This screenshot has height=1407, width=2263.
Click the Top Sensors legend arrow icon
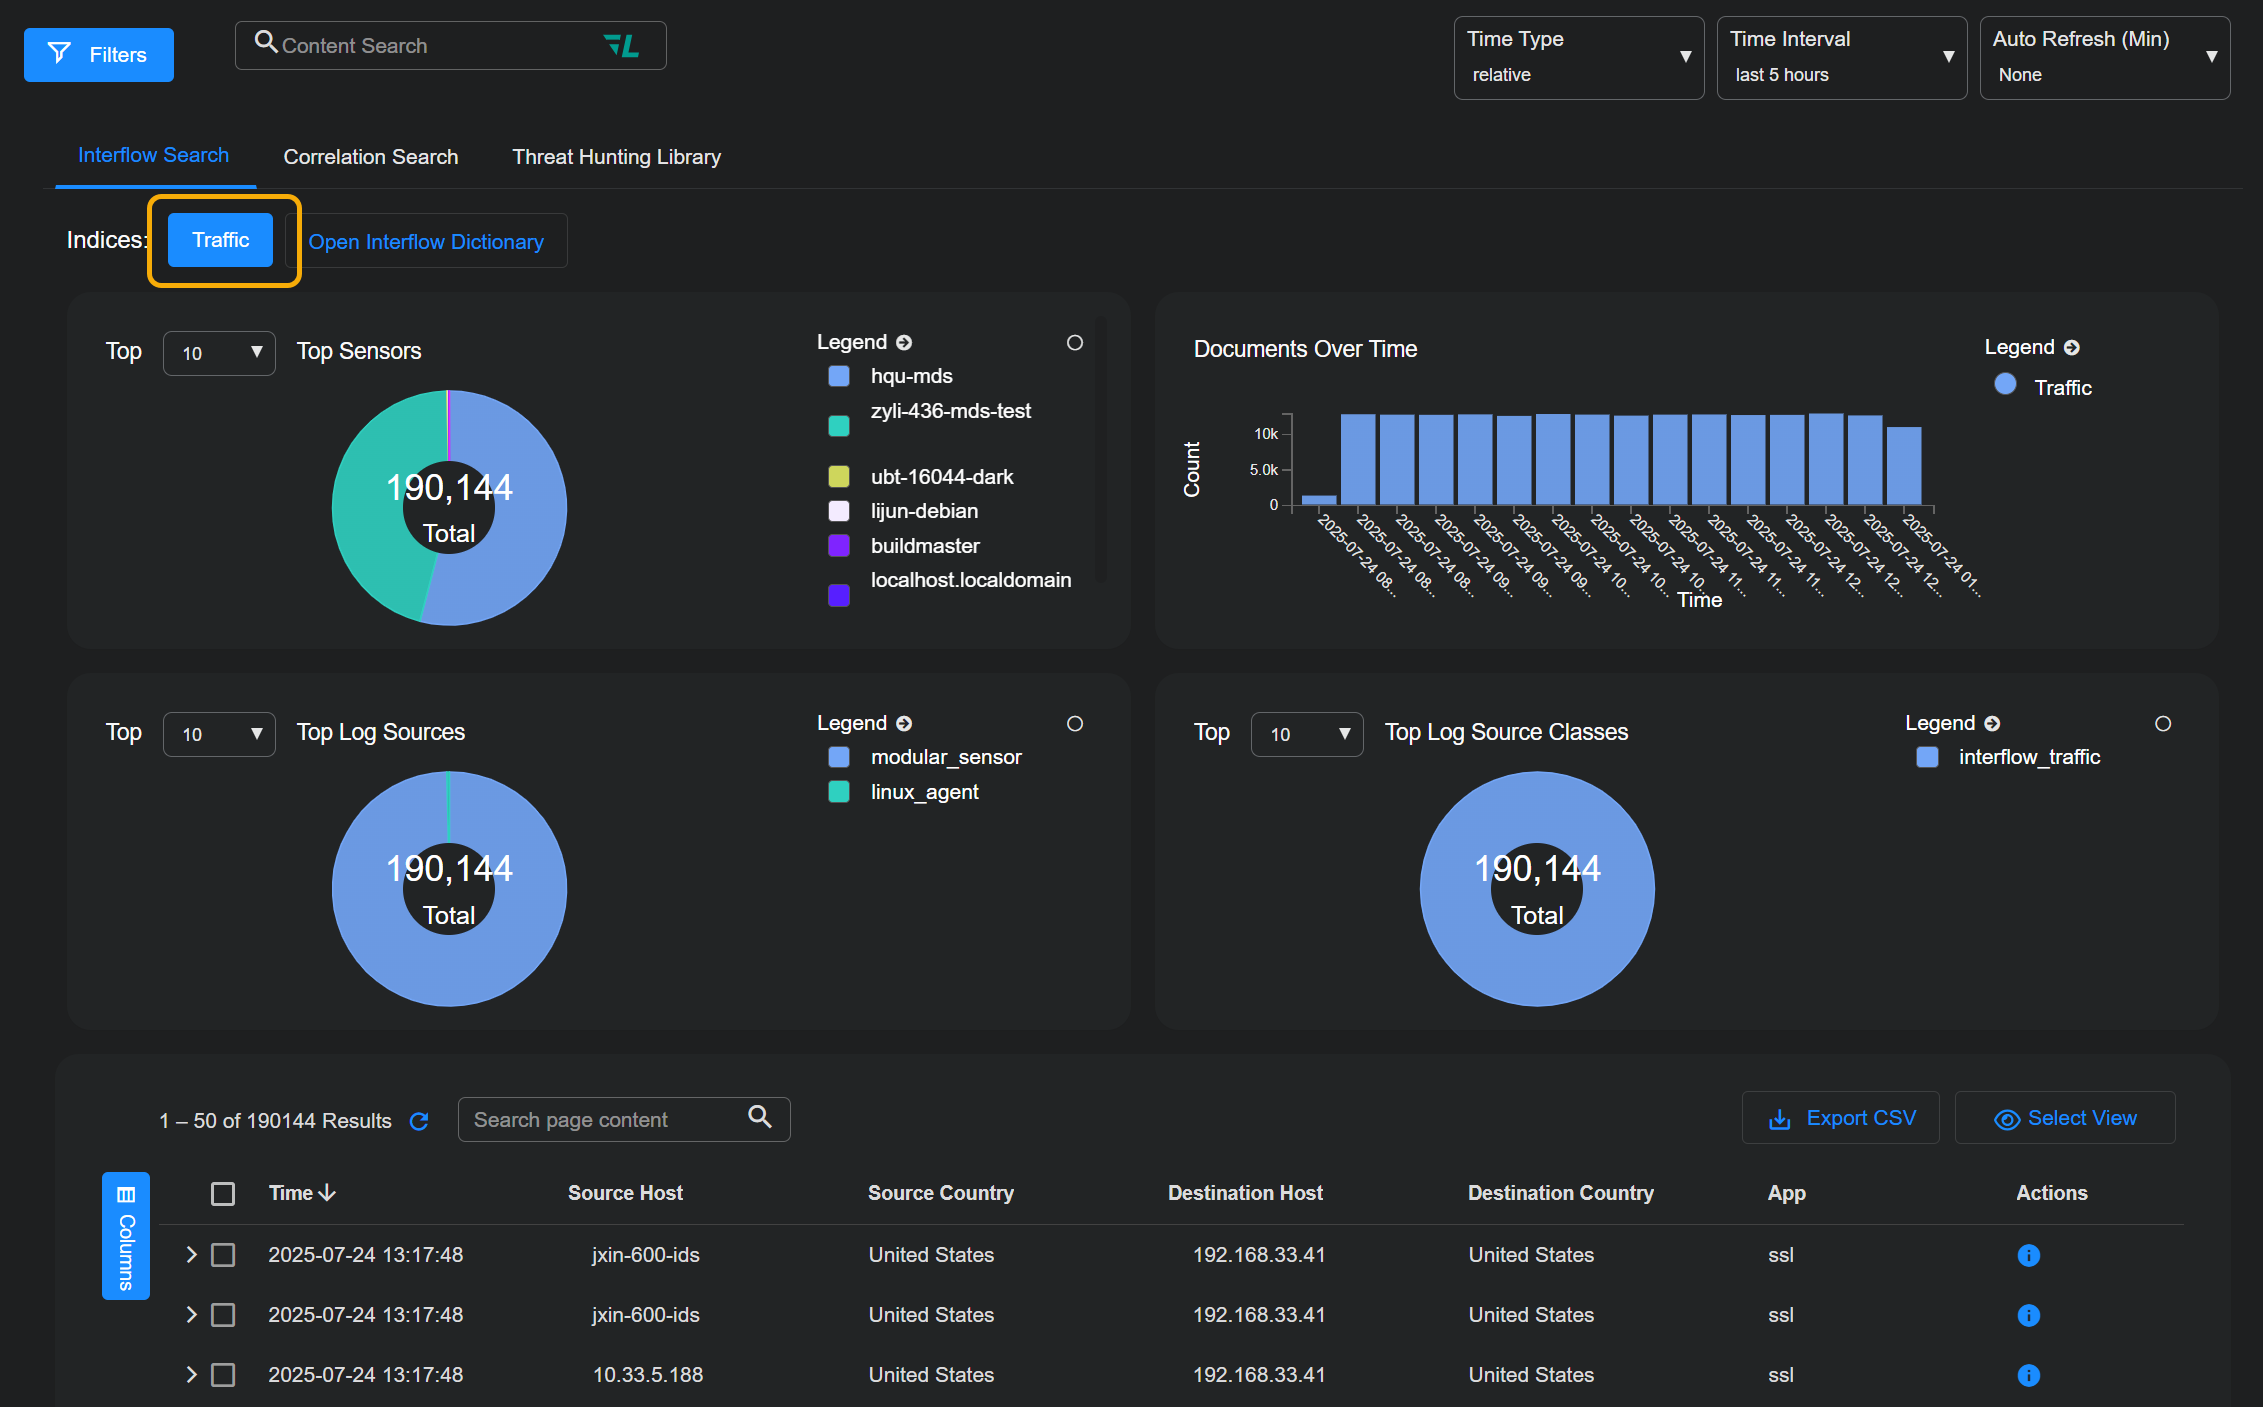click(x=904, y=343)
